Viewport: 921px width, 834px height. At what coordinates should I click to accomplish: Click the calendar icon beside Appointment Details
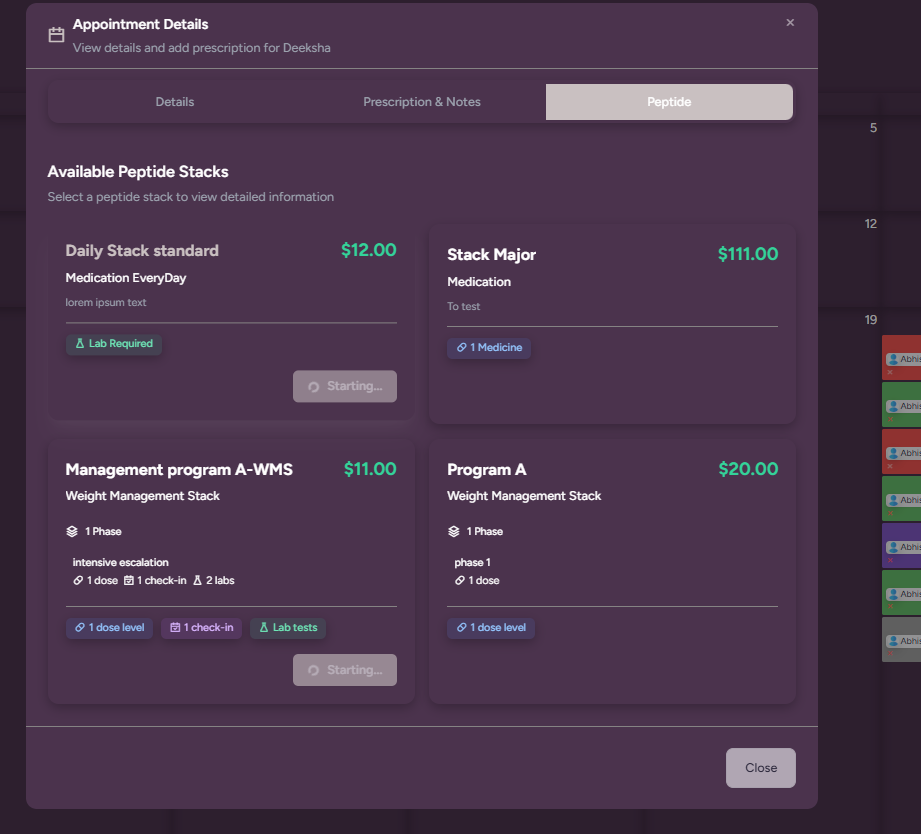(x=56, y=35)
